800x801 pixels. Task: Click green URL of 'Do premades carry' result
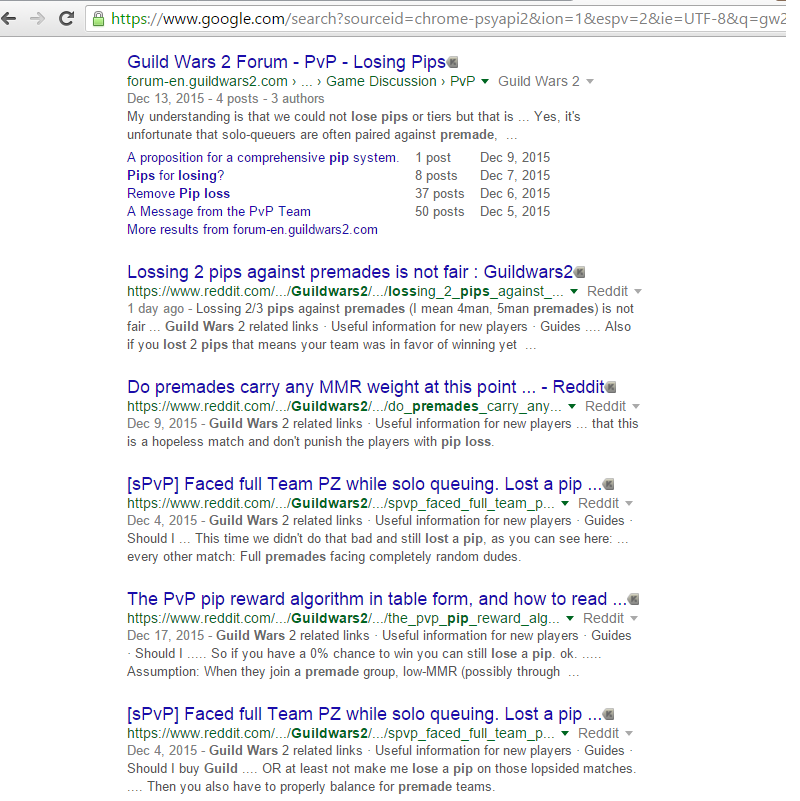click(344, 406)
